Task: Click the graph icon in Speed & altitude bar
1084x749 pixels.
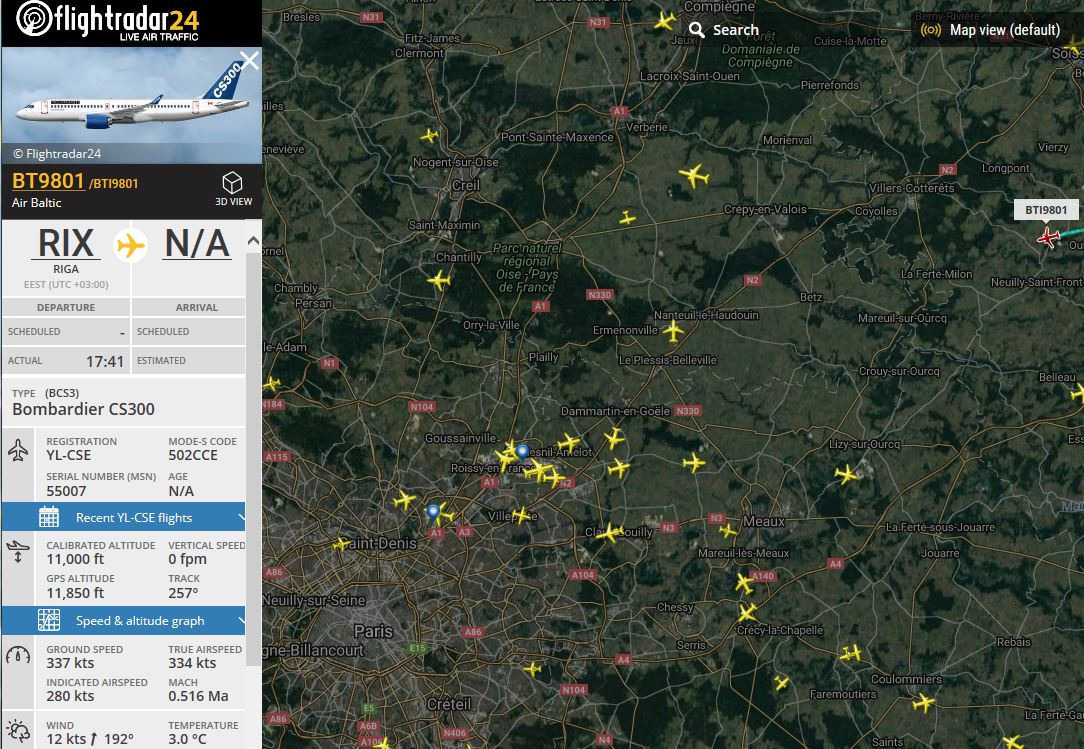Action: 48,620
